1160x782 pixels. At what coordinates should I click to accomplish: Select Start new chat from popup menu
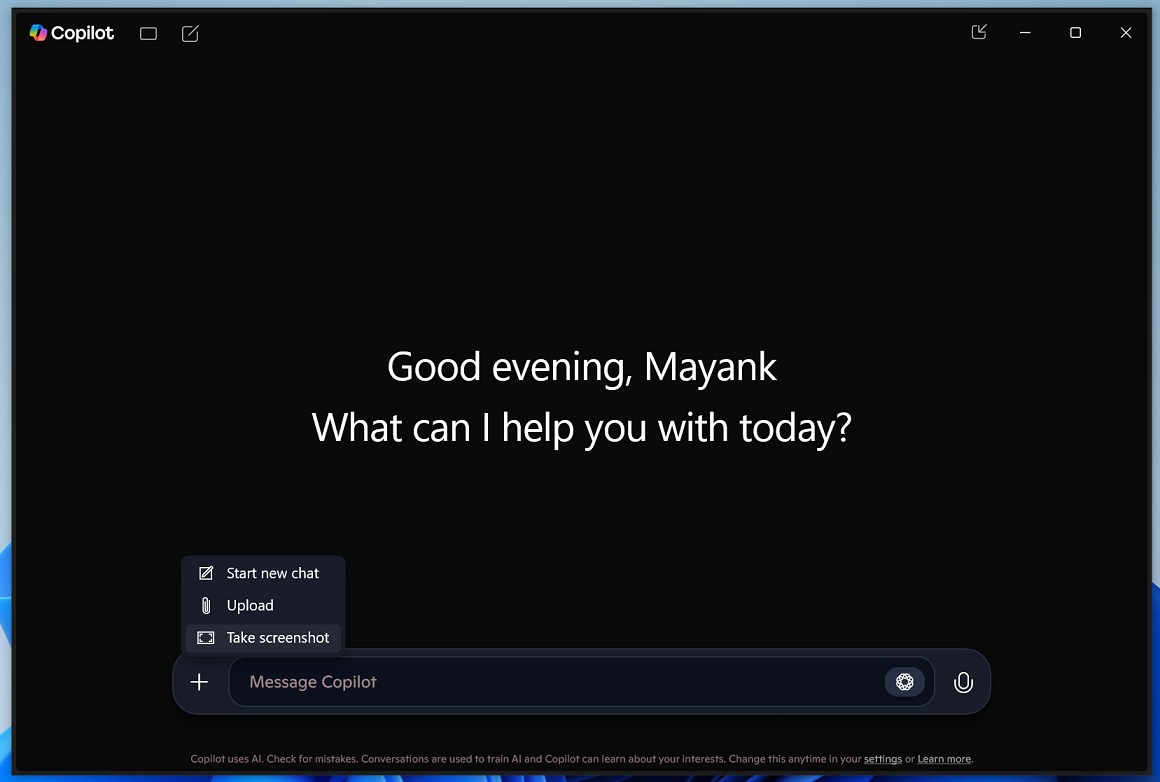(x=272, y=573)
